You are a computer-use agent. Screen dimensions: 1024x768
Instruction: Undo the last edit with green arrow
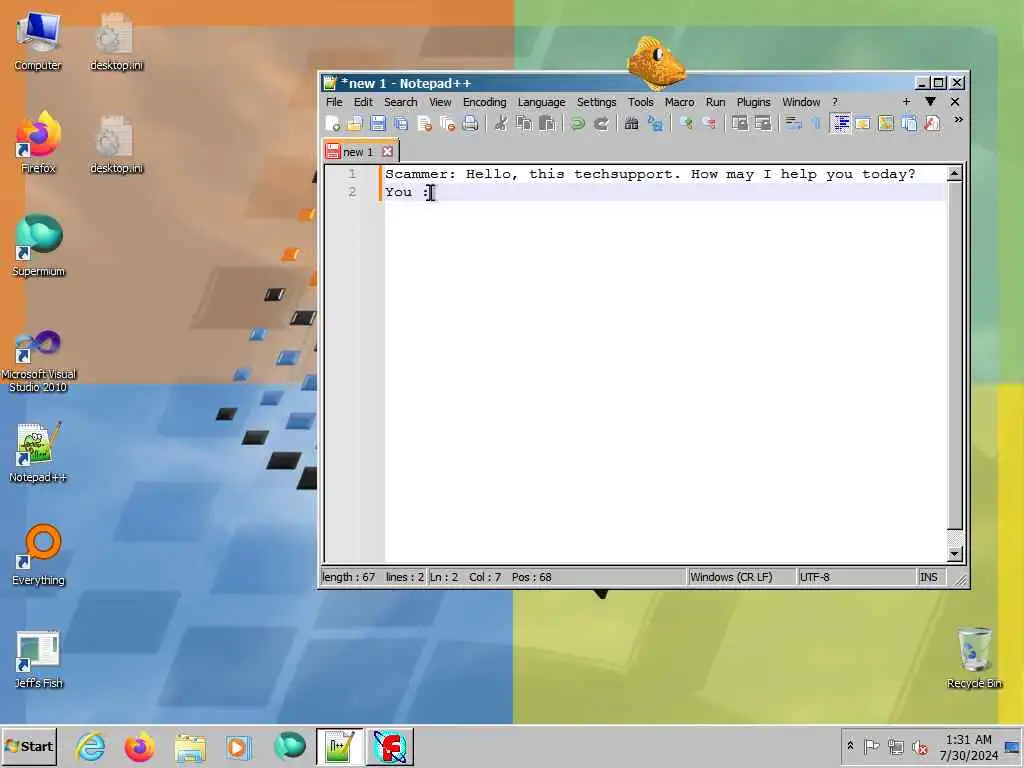(577, 123)
